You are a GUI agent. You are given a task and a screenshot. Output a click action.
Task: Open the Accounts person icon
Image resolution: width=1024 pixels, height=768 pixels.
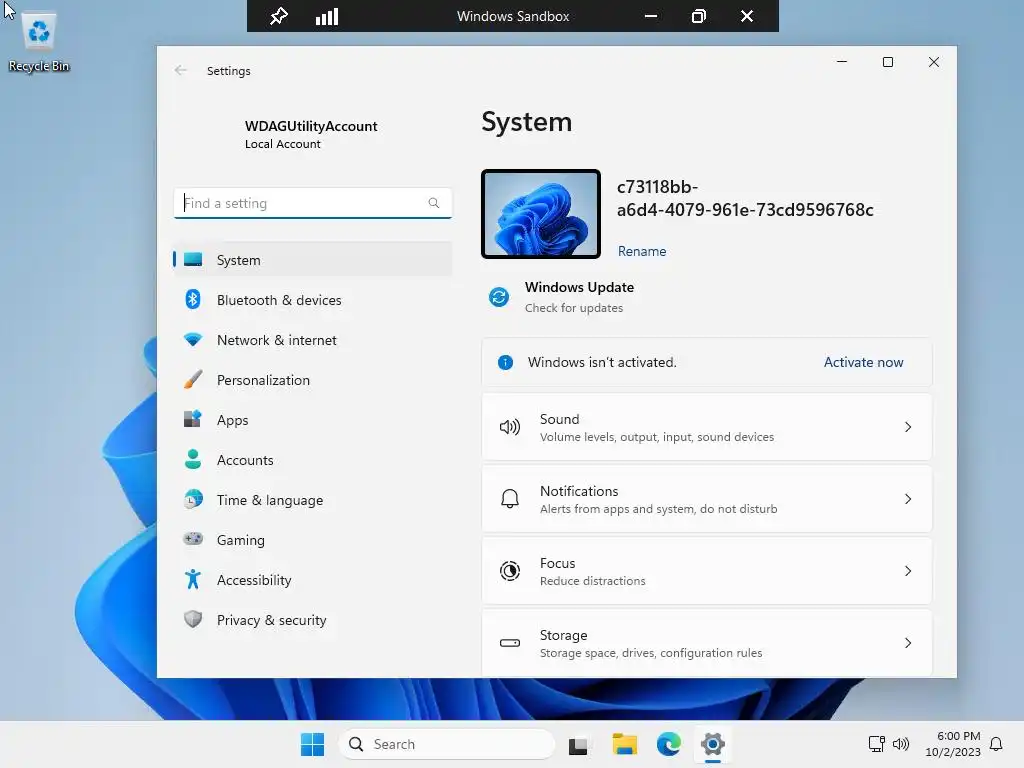193,459
